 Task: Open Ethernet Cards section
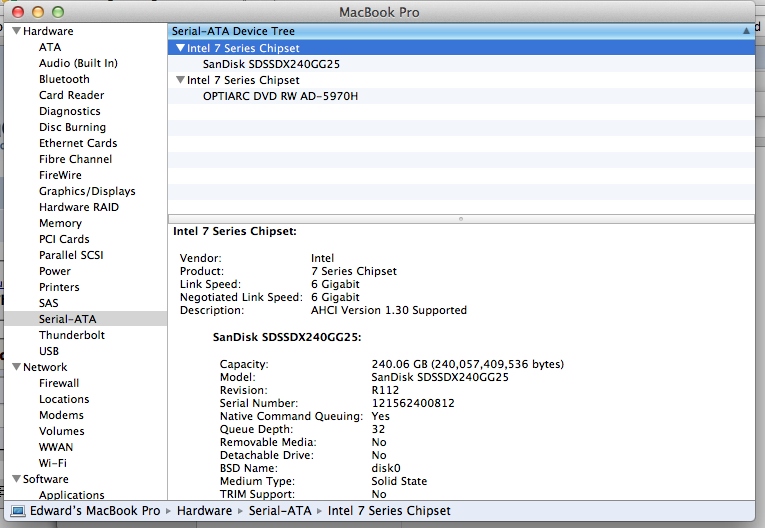(78, 143)
